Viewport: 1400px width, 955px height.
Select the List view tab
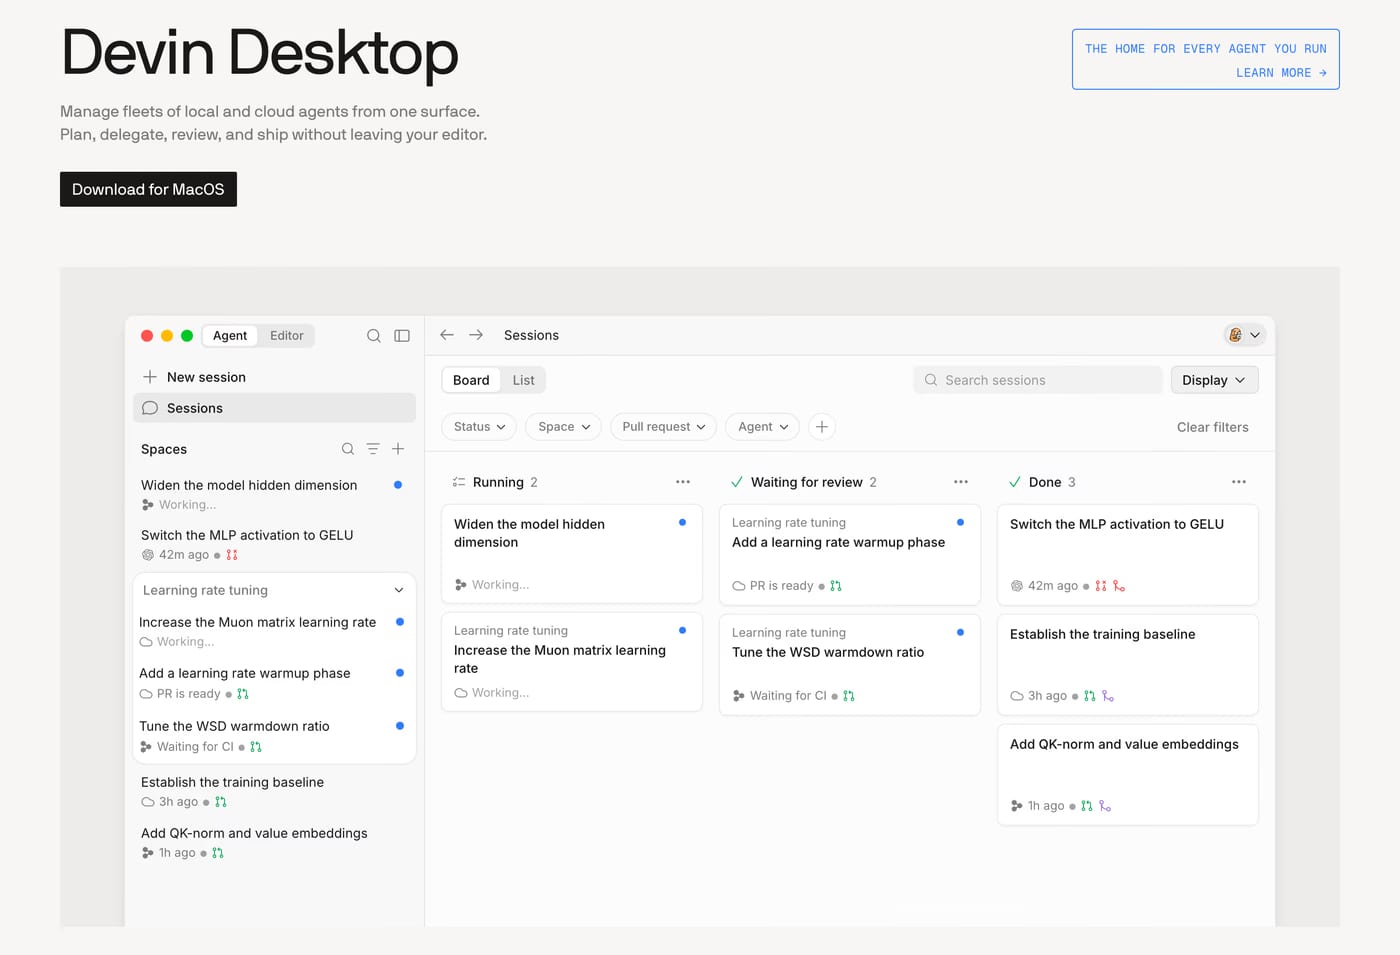[x=524, y=380]
